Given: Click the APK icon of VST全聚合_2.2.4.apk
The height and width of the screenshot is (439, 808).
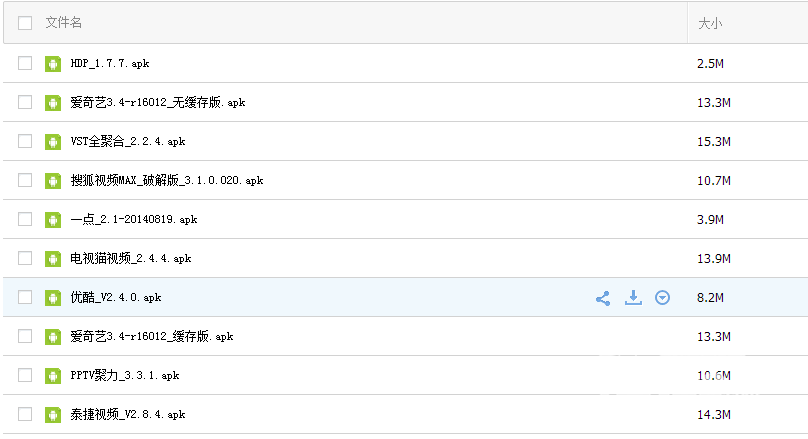Looking at the screenshot, I should point(53,142).
